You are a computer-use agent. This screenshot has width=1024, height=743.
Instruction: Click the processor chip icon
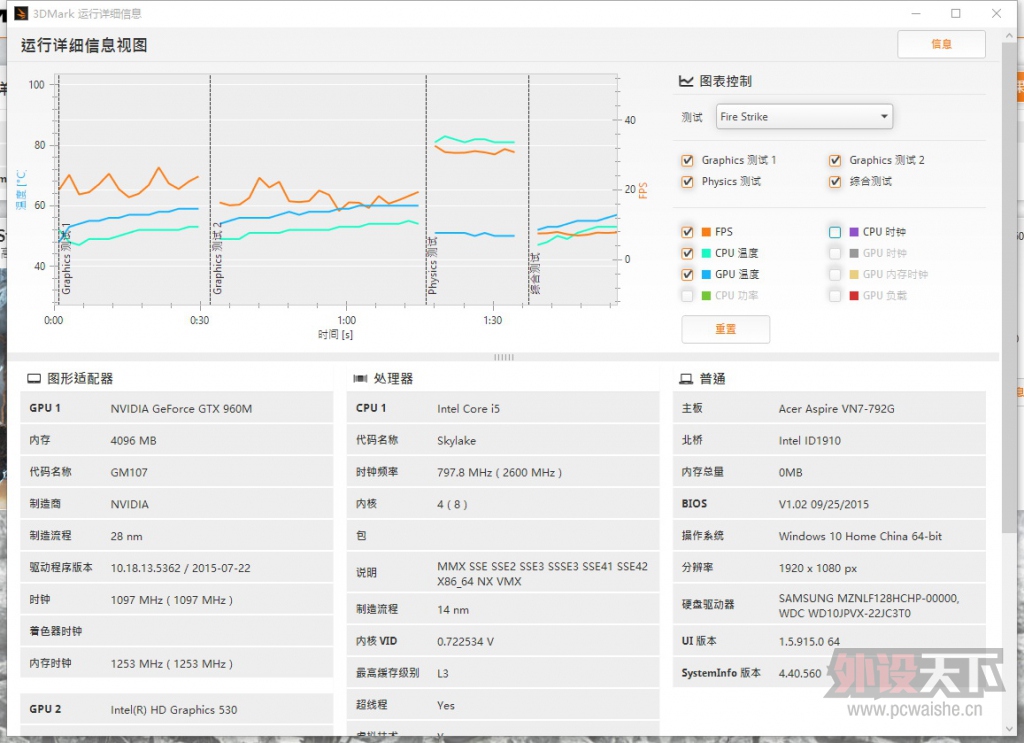(360, 379)
